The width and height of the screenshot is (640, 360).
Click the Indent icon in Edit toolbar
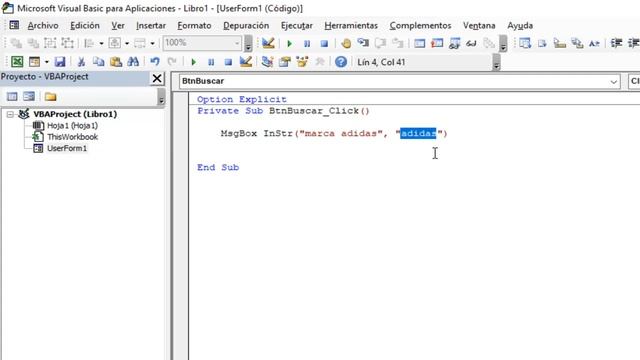pos(616,43)
